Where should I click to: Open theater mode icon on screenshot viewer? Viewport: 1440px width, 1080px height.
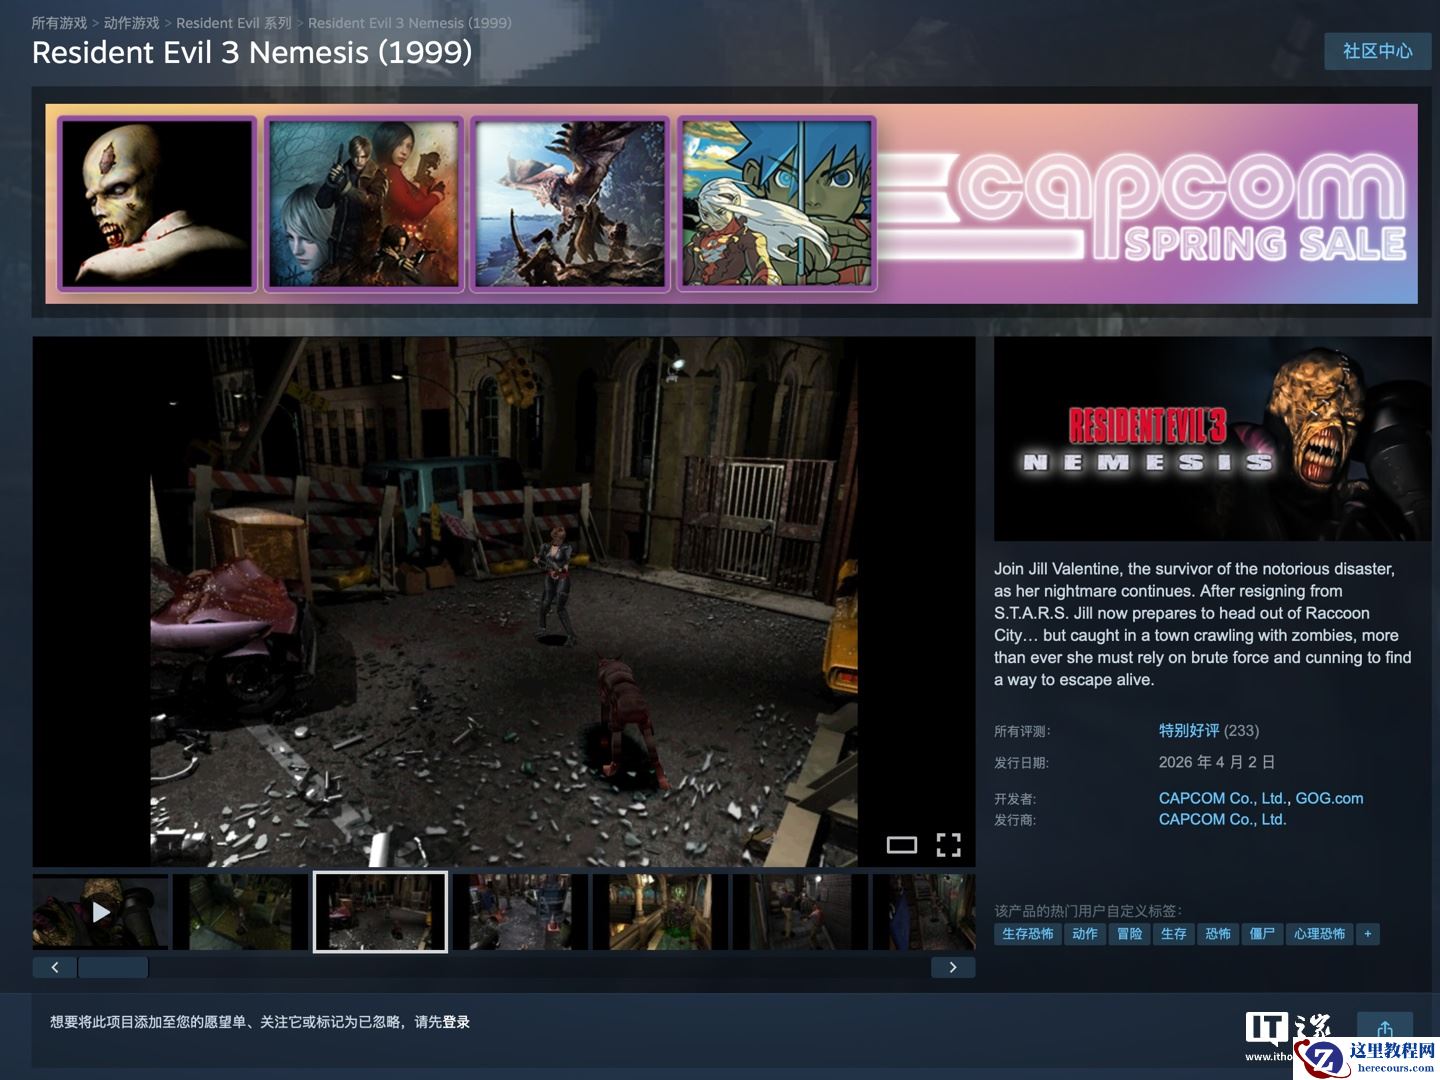901,845
